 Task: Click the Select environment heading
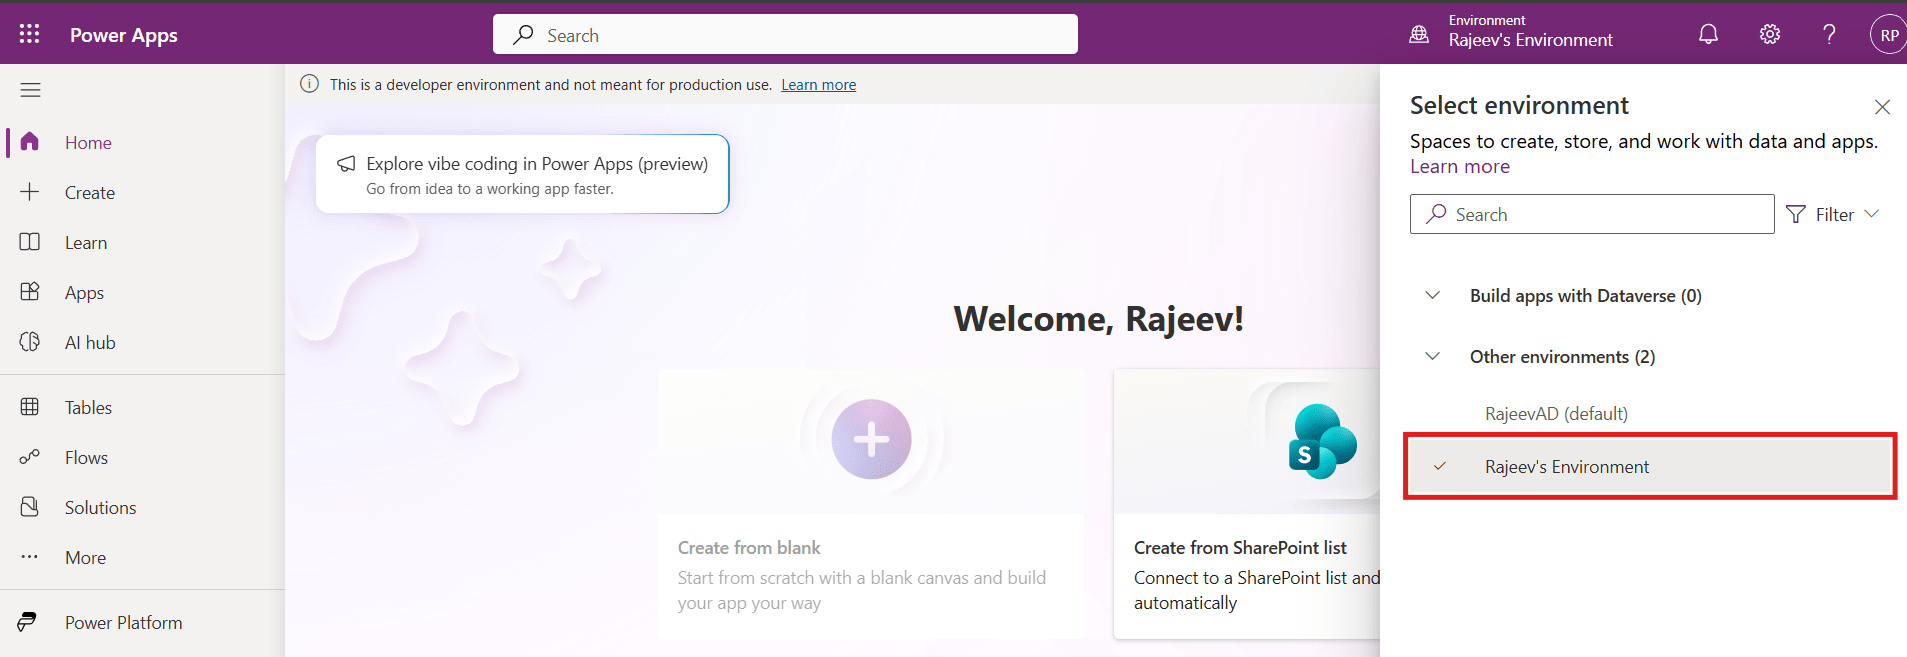[1519, 105]
